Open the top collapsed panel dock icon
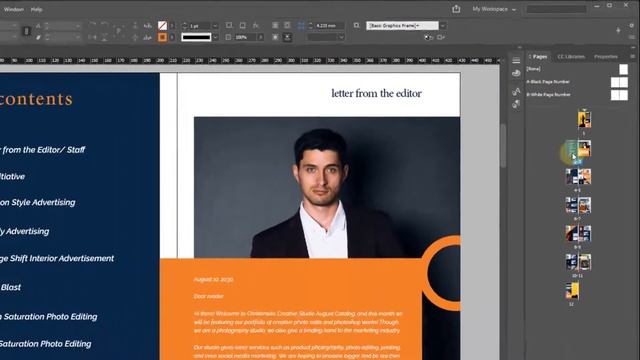The height and width of the screenshot is (360, 640). point(516,60)
